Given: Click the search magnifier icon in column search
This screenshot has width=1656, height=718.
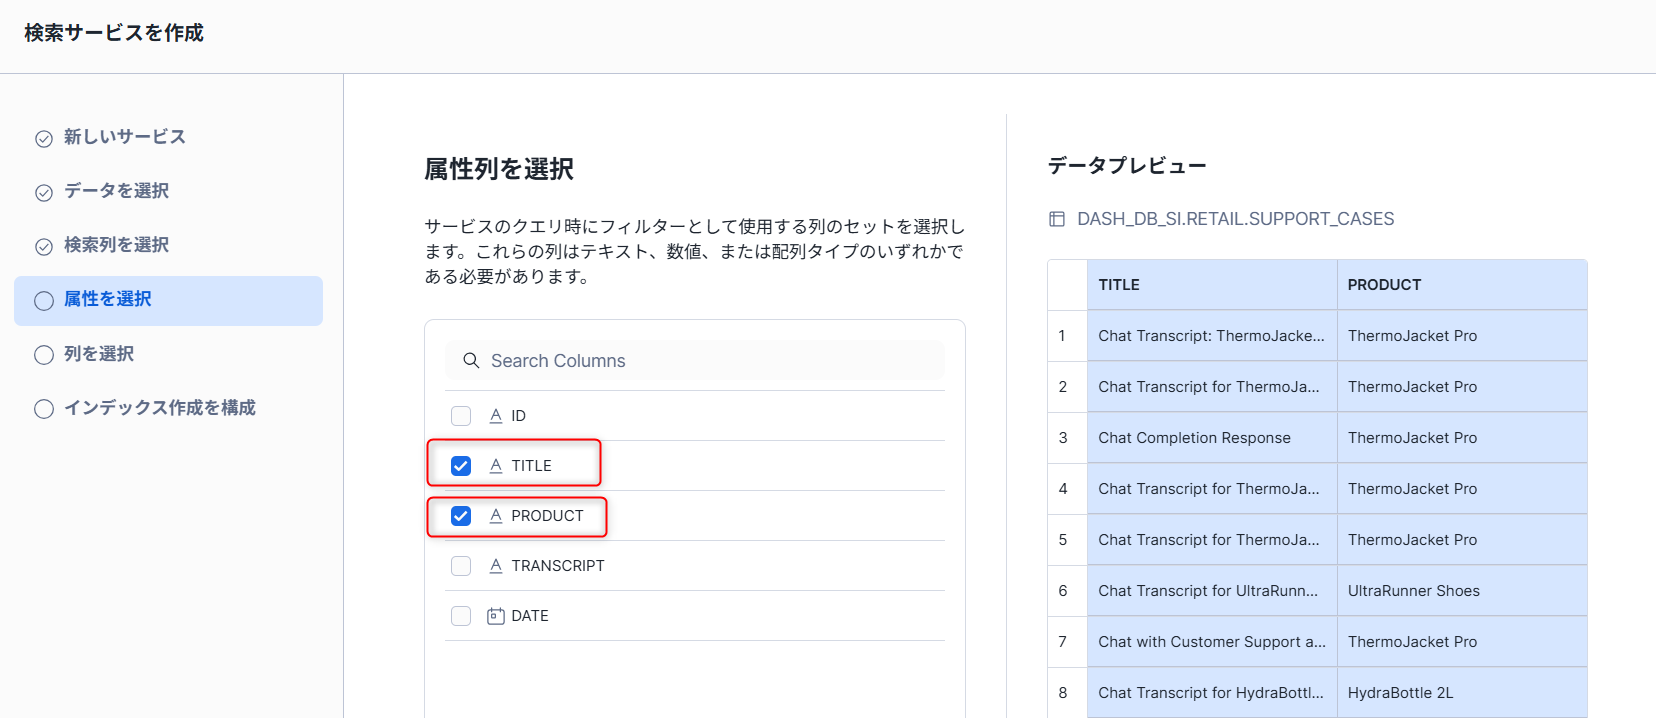Looking at the screenshot, I should pos(471,360).
